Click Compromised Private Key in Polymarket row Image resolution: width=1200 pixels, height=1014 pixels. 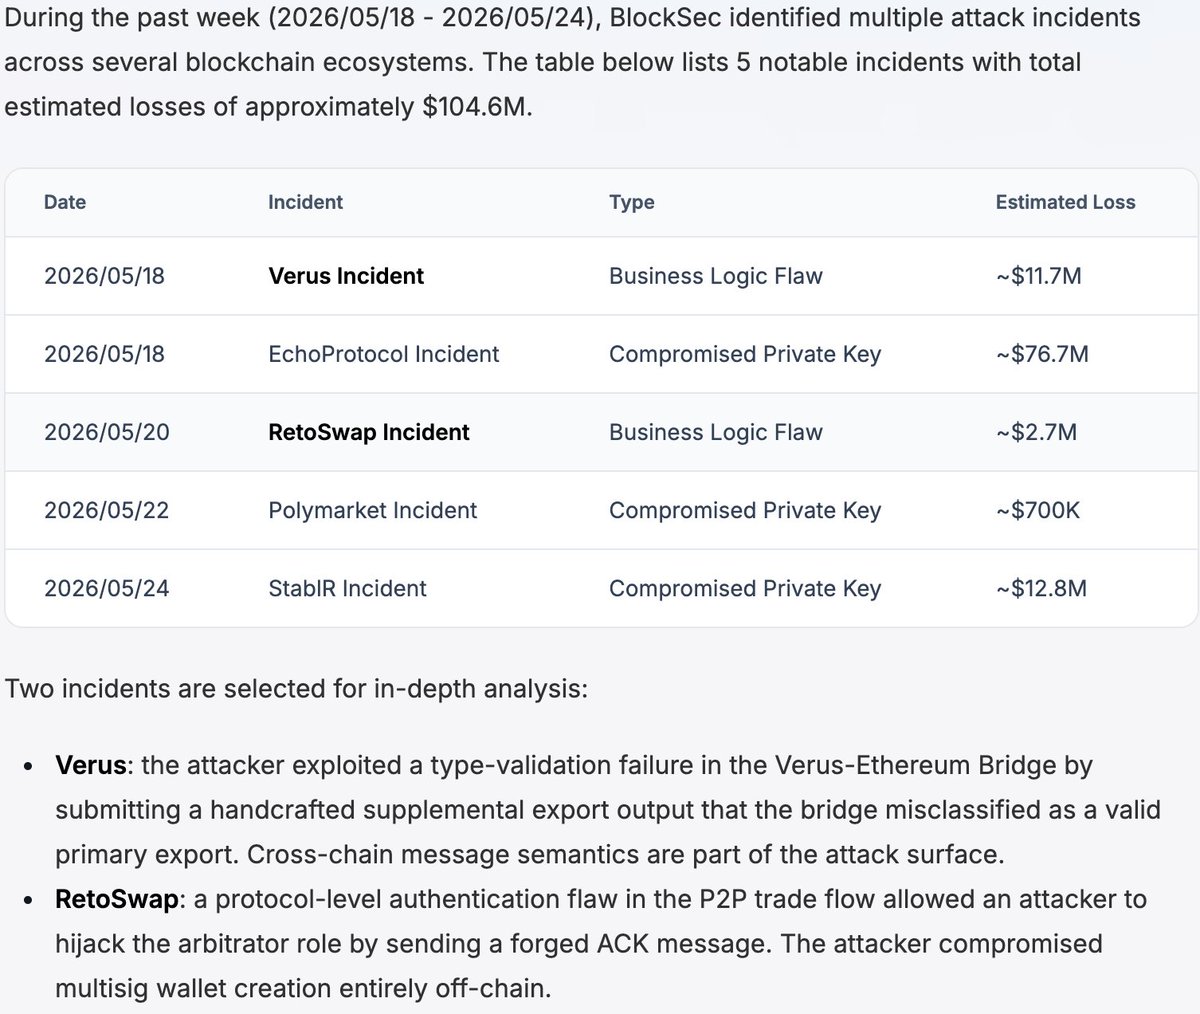[745, 510]
